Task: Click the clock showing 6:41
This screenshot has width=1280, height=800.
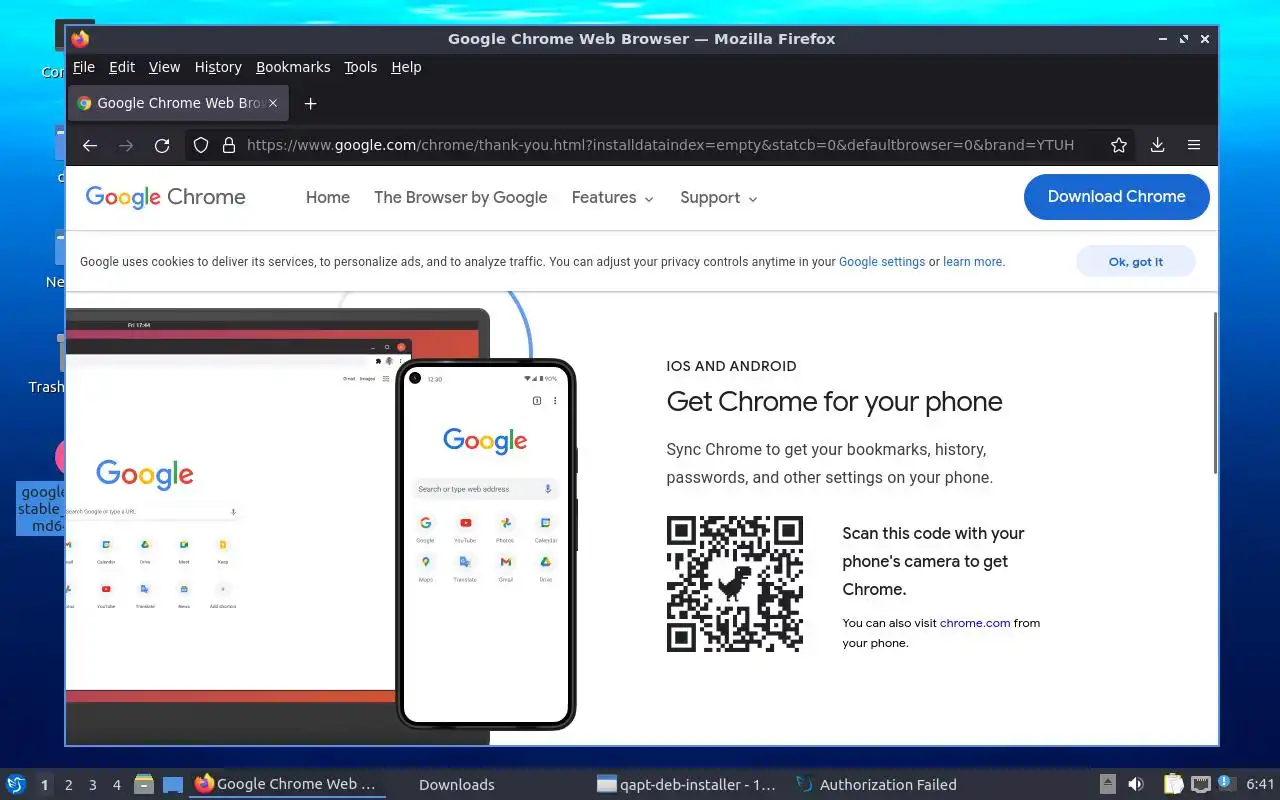Action: (1261, 785)
